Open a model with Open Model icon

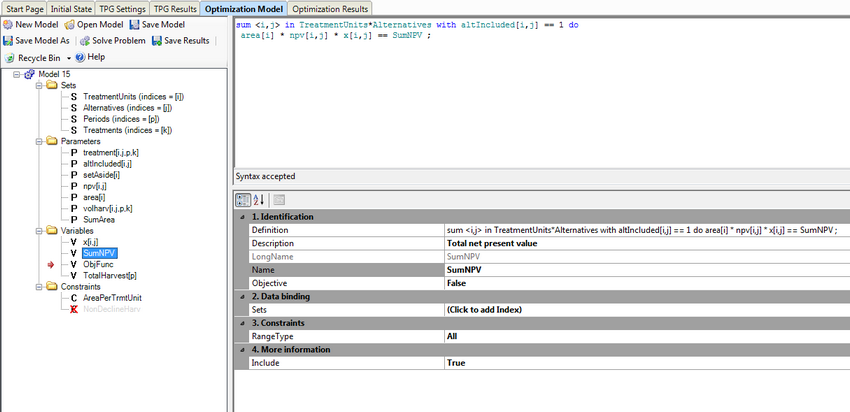[70, 24]
